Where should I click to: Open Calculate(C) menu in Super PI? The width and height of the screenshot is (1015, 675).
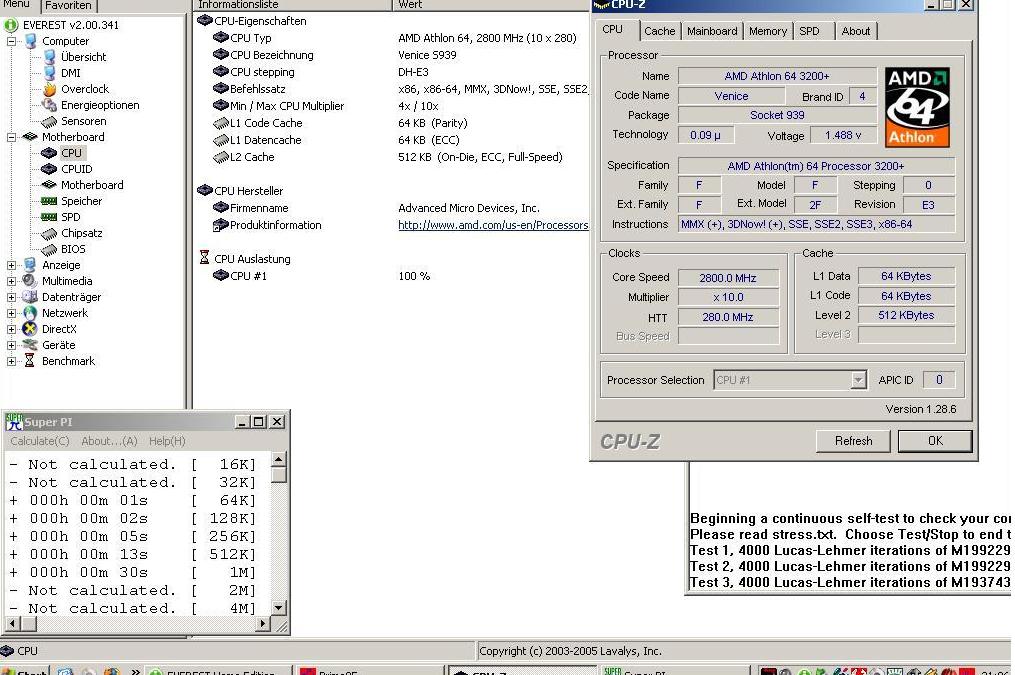click(x=39, y=441)
